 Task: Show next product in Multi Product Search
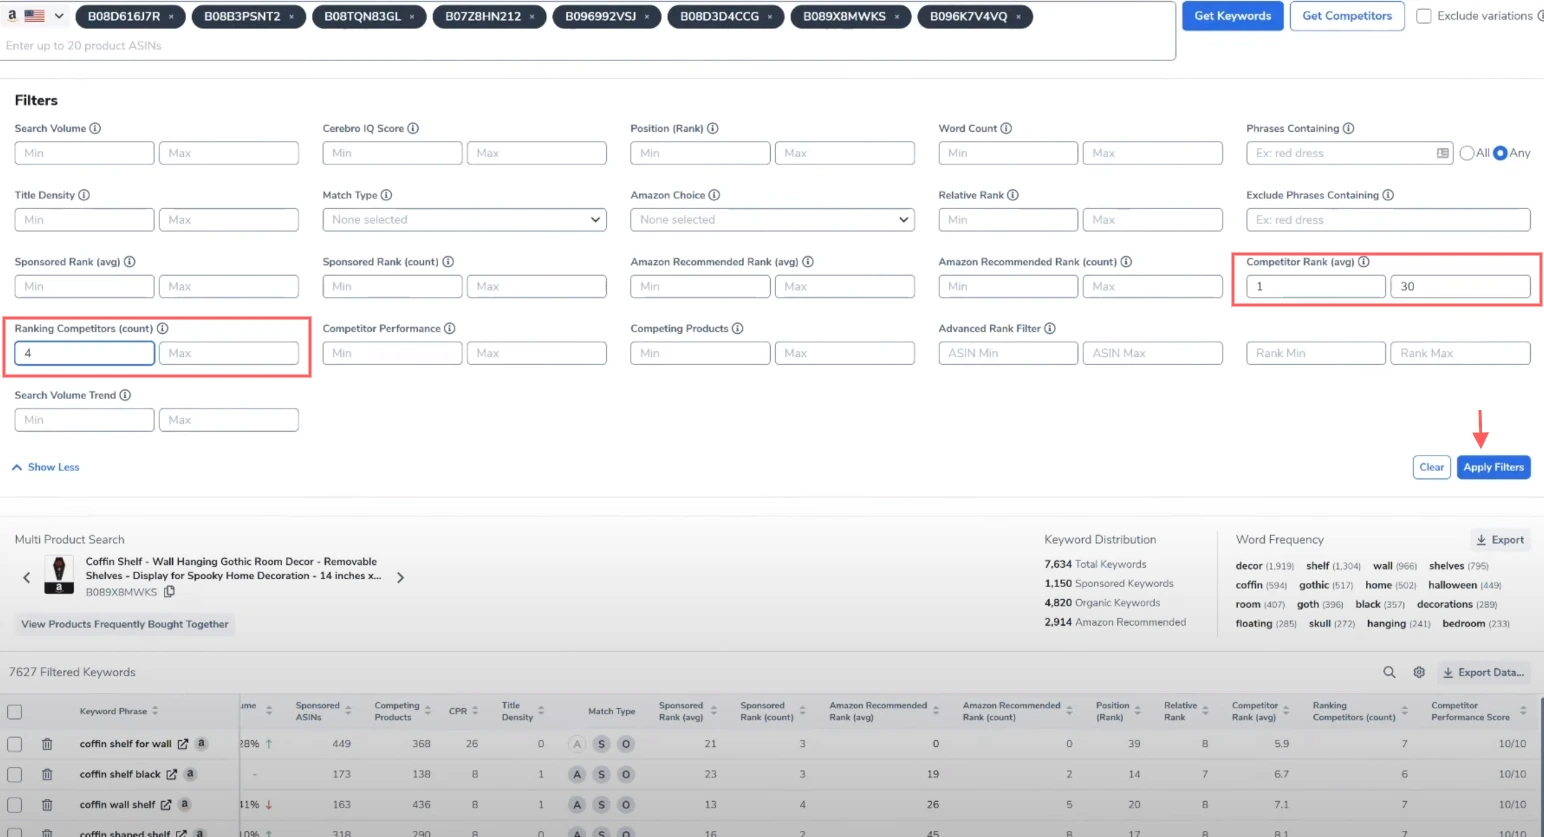pyautogui.click(x=400, y=577)
